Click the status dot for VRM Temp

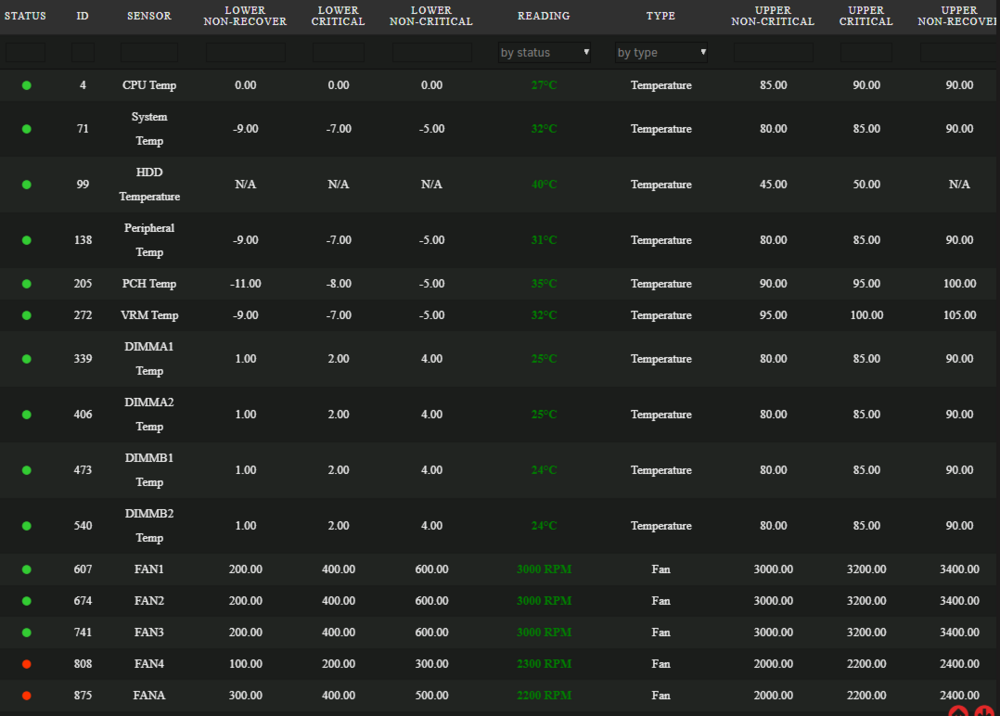26,315
